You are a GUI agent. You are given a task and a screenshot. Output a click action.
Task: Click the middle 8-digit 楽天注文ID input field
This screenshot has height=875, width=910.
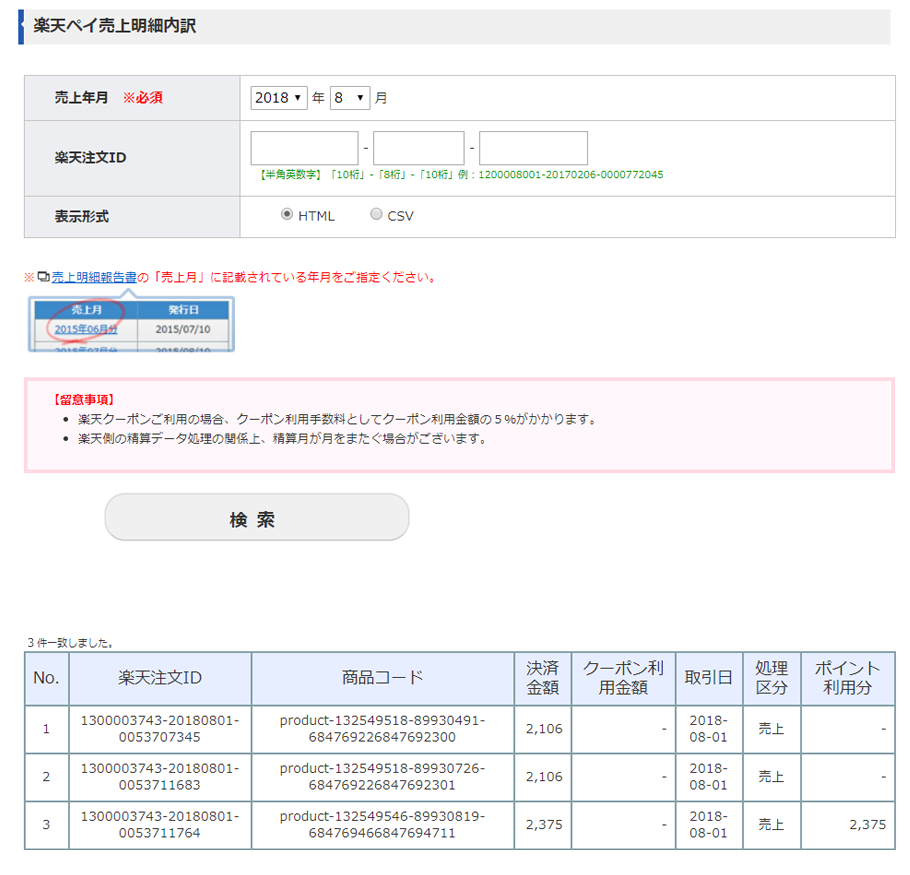click(418, 148)
